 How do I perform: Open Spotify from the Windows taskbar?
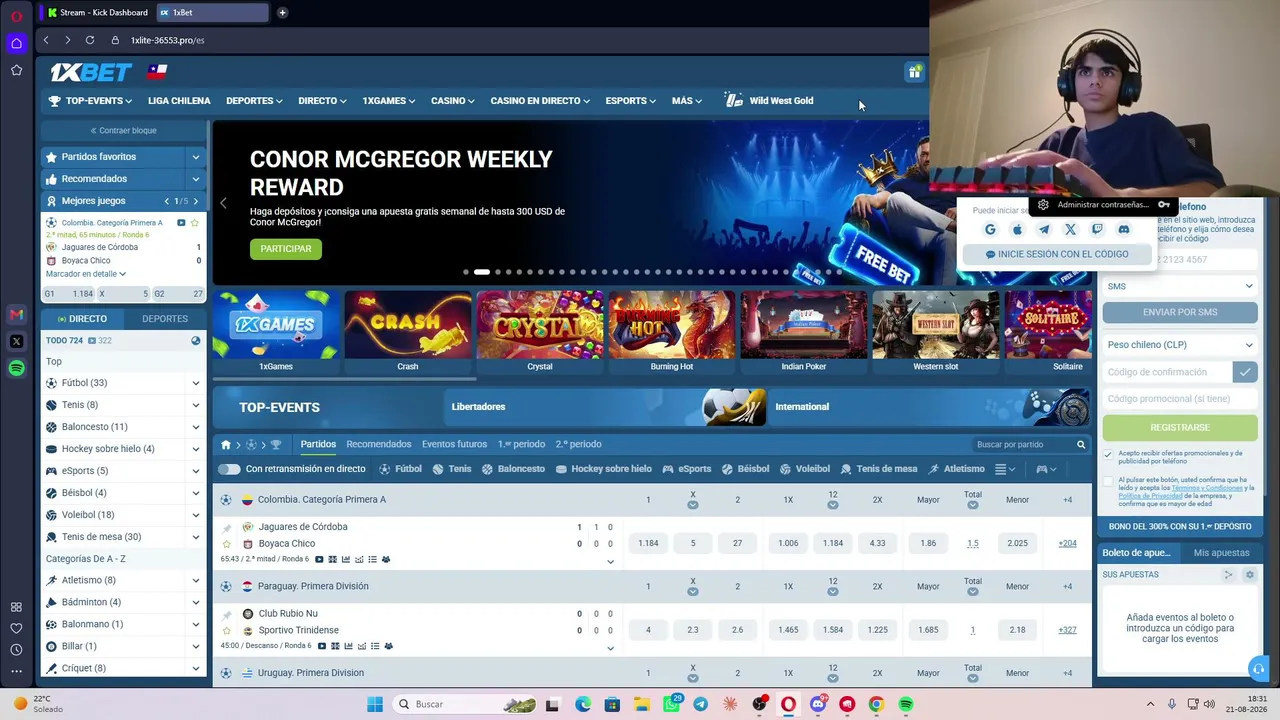coord(905,704)
